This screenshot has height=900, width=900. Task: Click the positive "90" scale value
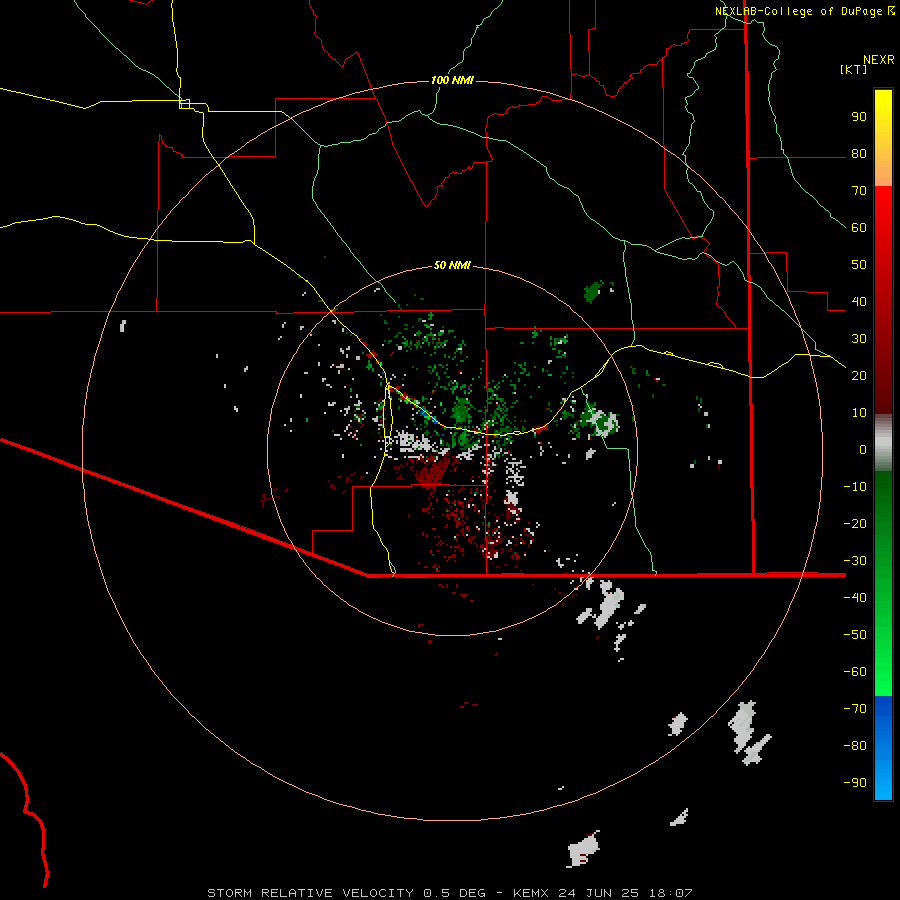point(859,117)
